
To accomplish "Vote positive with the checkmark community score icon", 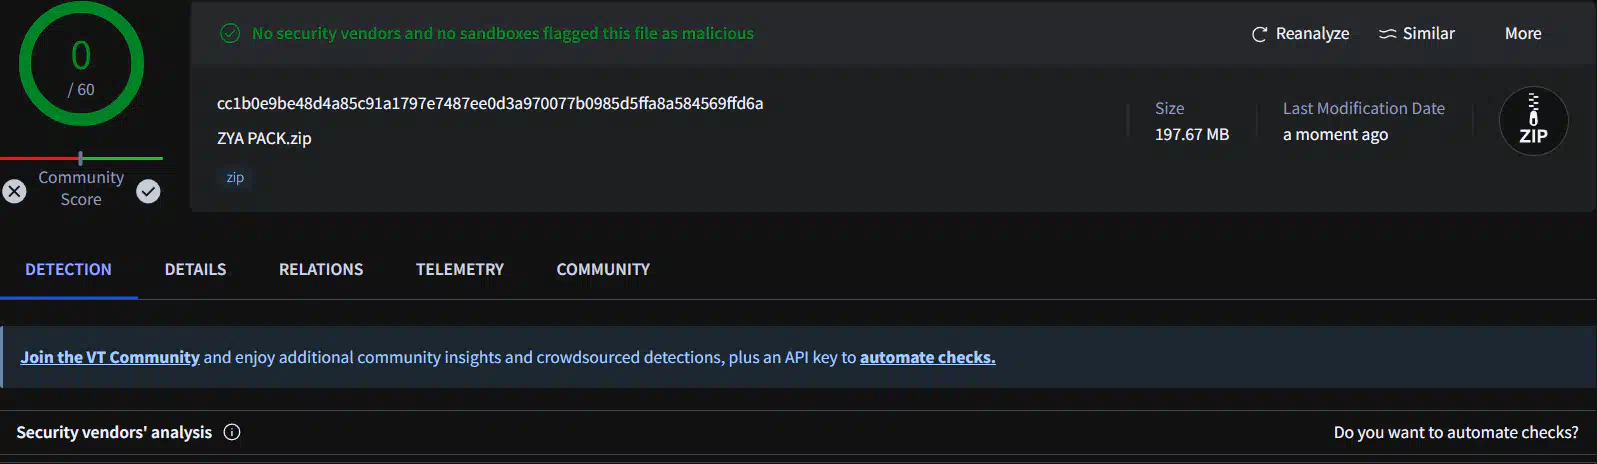I will [148, 191].
